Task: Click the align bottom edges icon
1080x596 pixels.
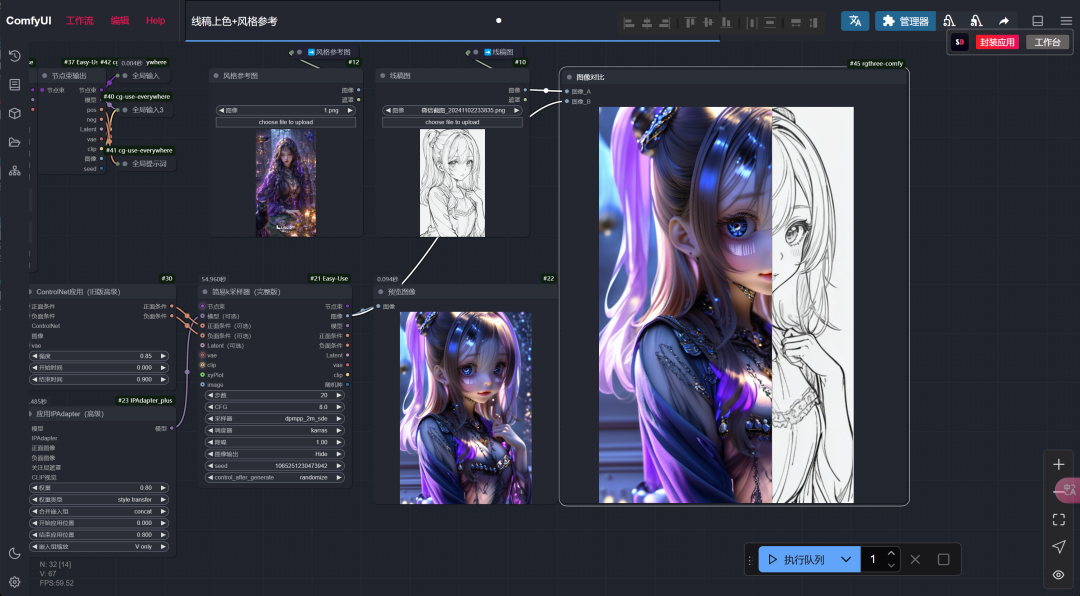Action: point(726,23)
